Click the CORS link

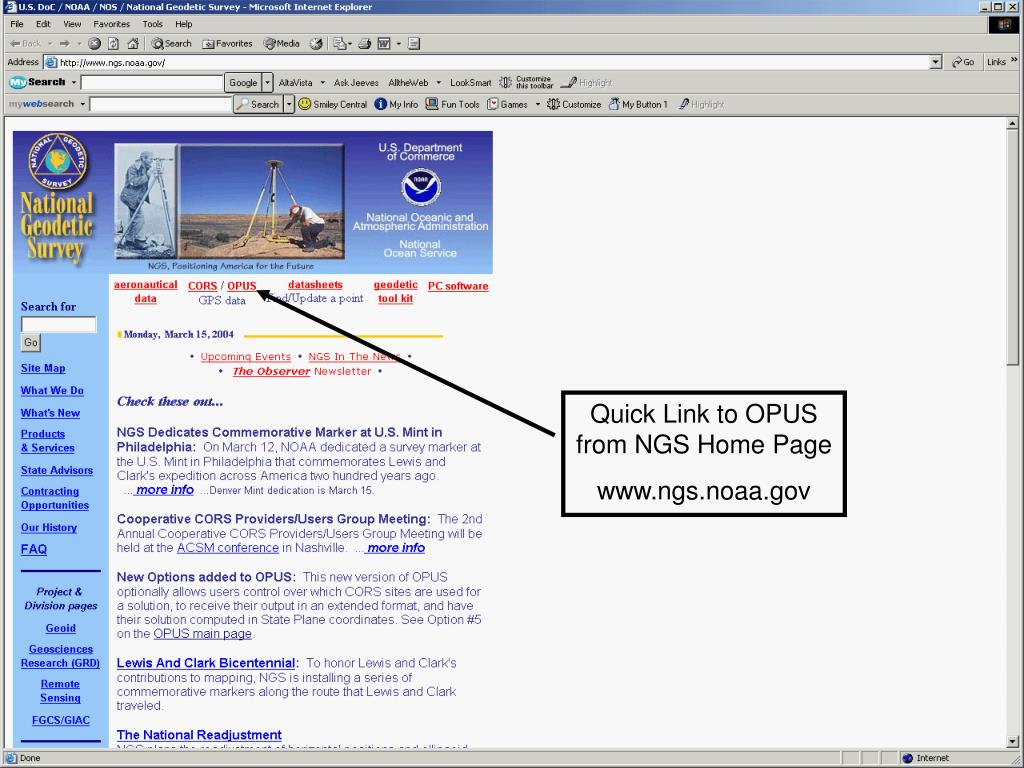[x=202, y=286]
